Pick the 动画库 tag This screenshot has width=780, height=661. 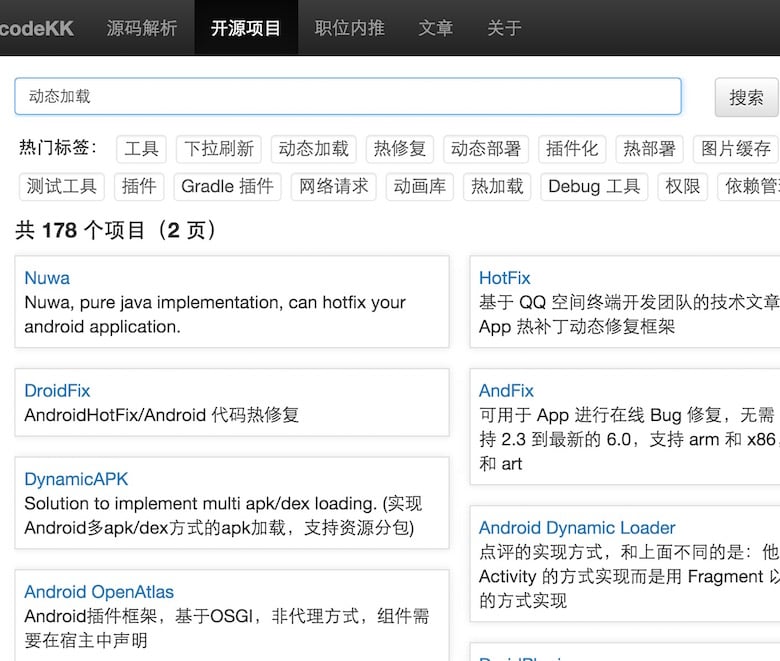tap(419, 187)
